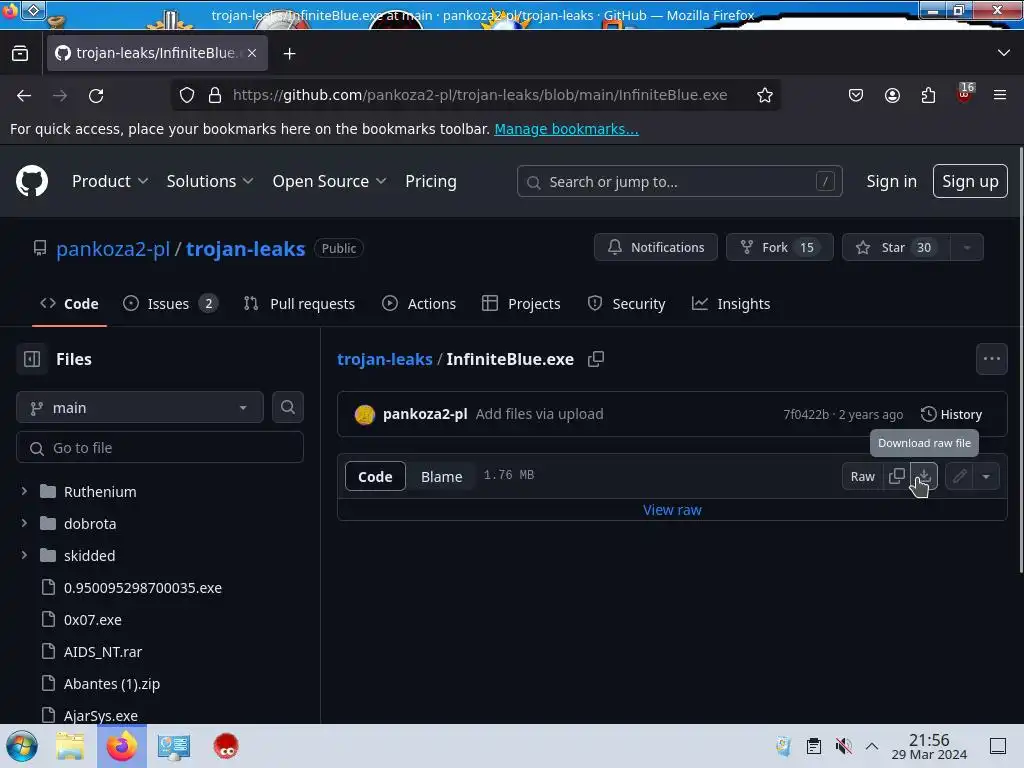Click the Notifications button
1024x768 pixels.
(656, 248)
